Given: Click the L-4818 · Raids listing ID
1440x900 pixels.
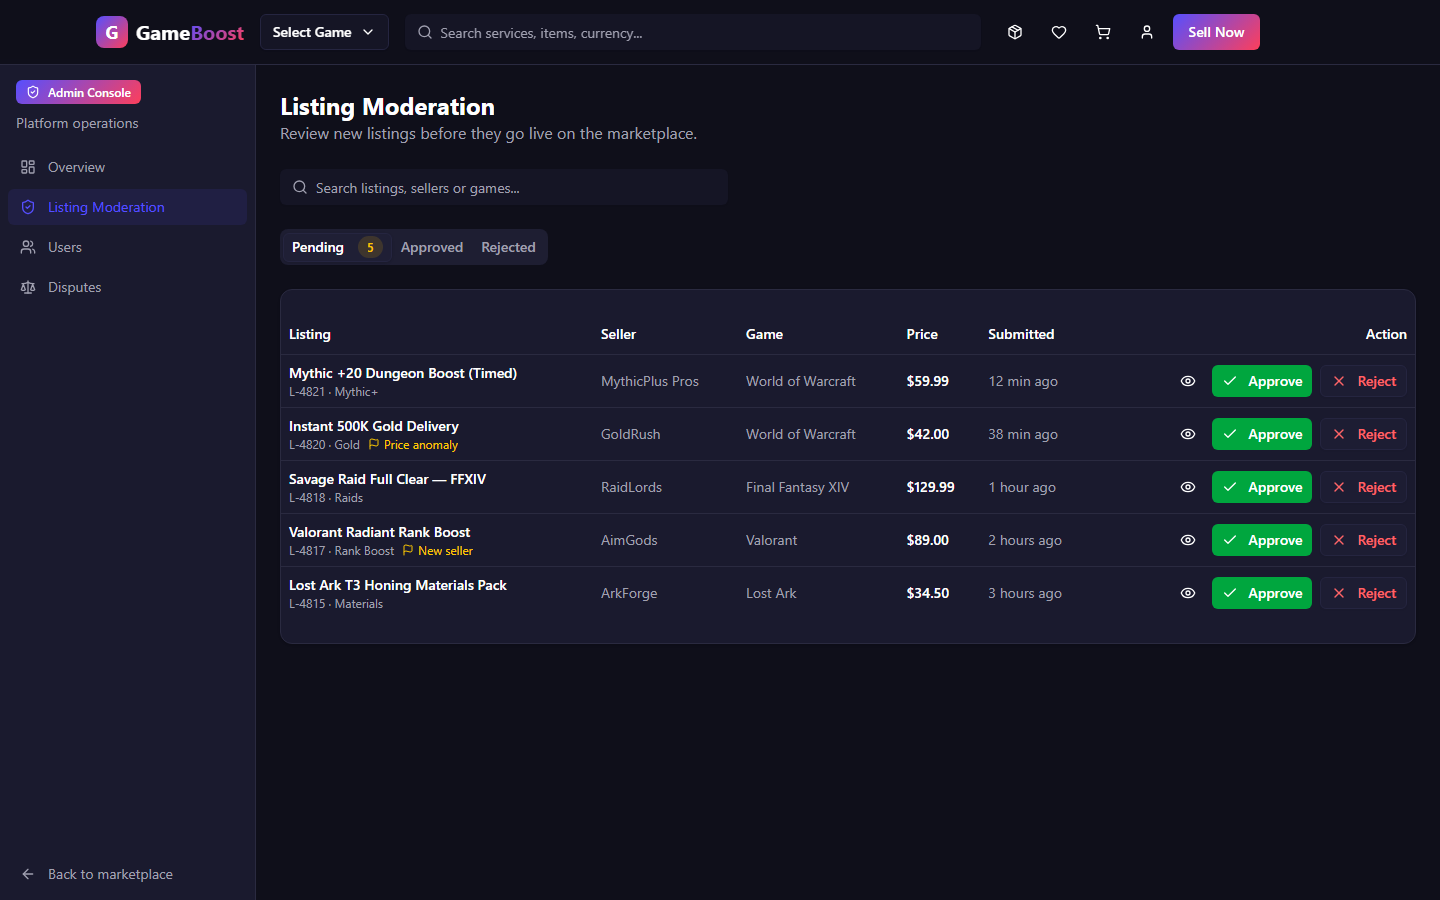Looking at the screenshot, I should click(x=326, y=498).
